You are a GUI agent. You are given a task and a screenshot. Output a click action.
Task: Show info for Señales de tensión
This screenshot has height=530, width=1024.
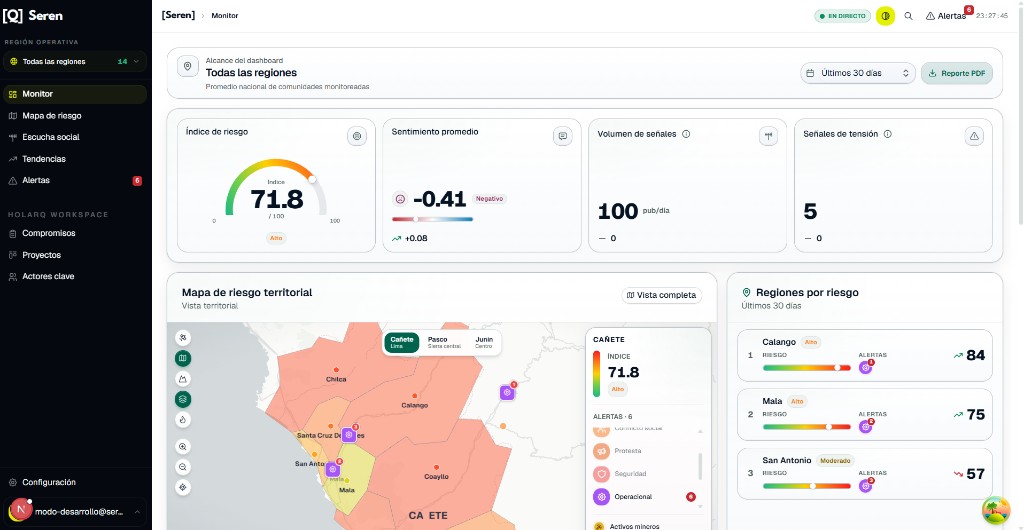click(x=888, y=134)
